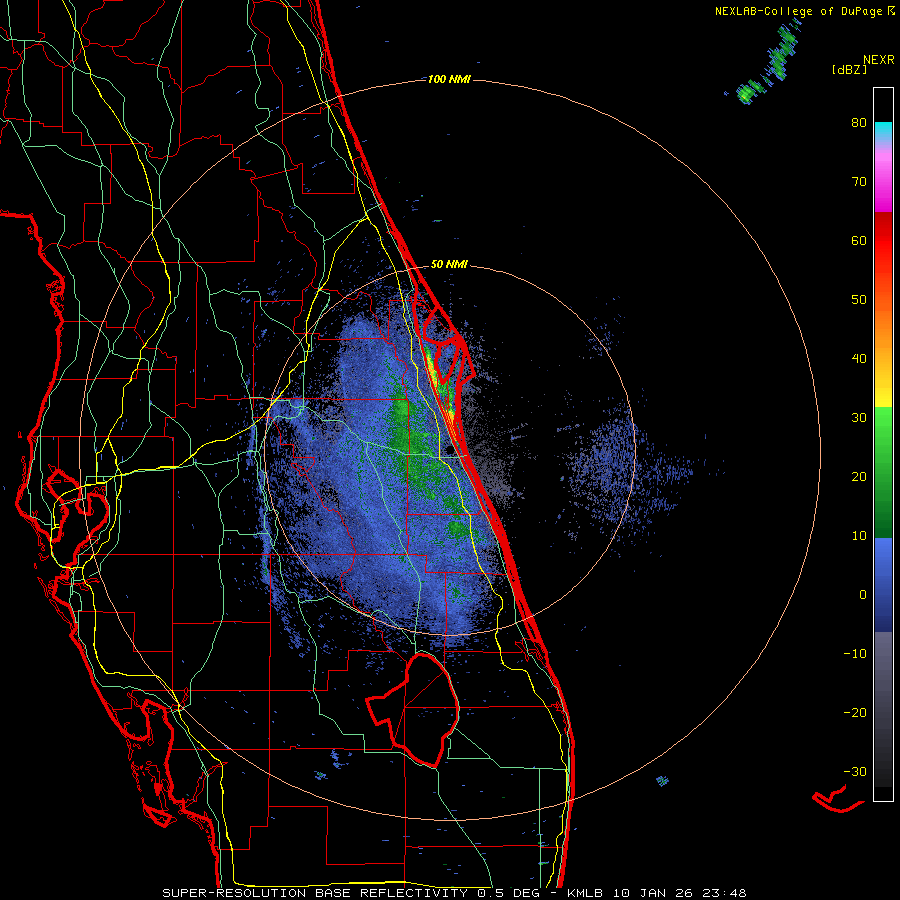Select the 60 value on the dBZ scale
The image size is (900, 900).
pos(859,240)
